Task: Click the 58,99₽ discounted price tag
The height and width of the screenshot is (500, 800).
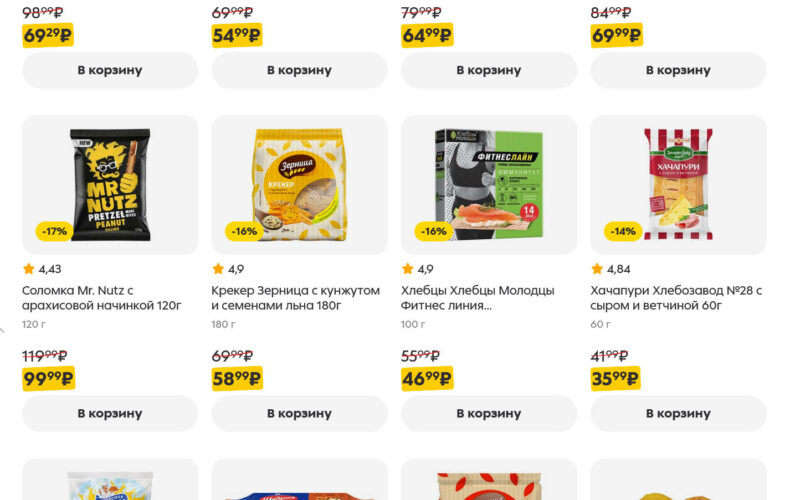Action: click(237, 379)
